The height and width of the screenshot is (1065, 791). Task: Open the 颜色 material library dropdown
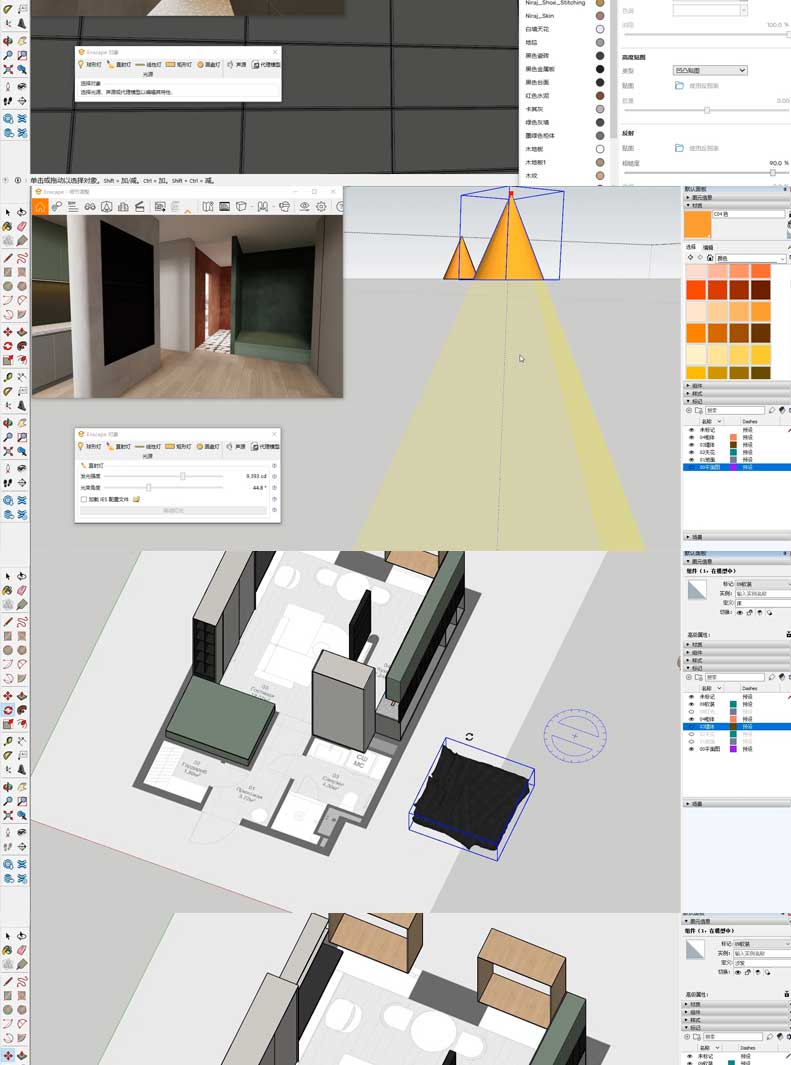(750, 256)
